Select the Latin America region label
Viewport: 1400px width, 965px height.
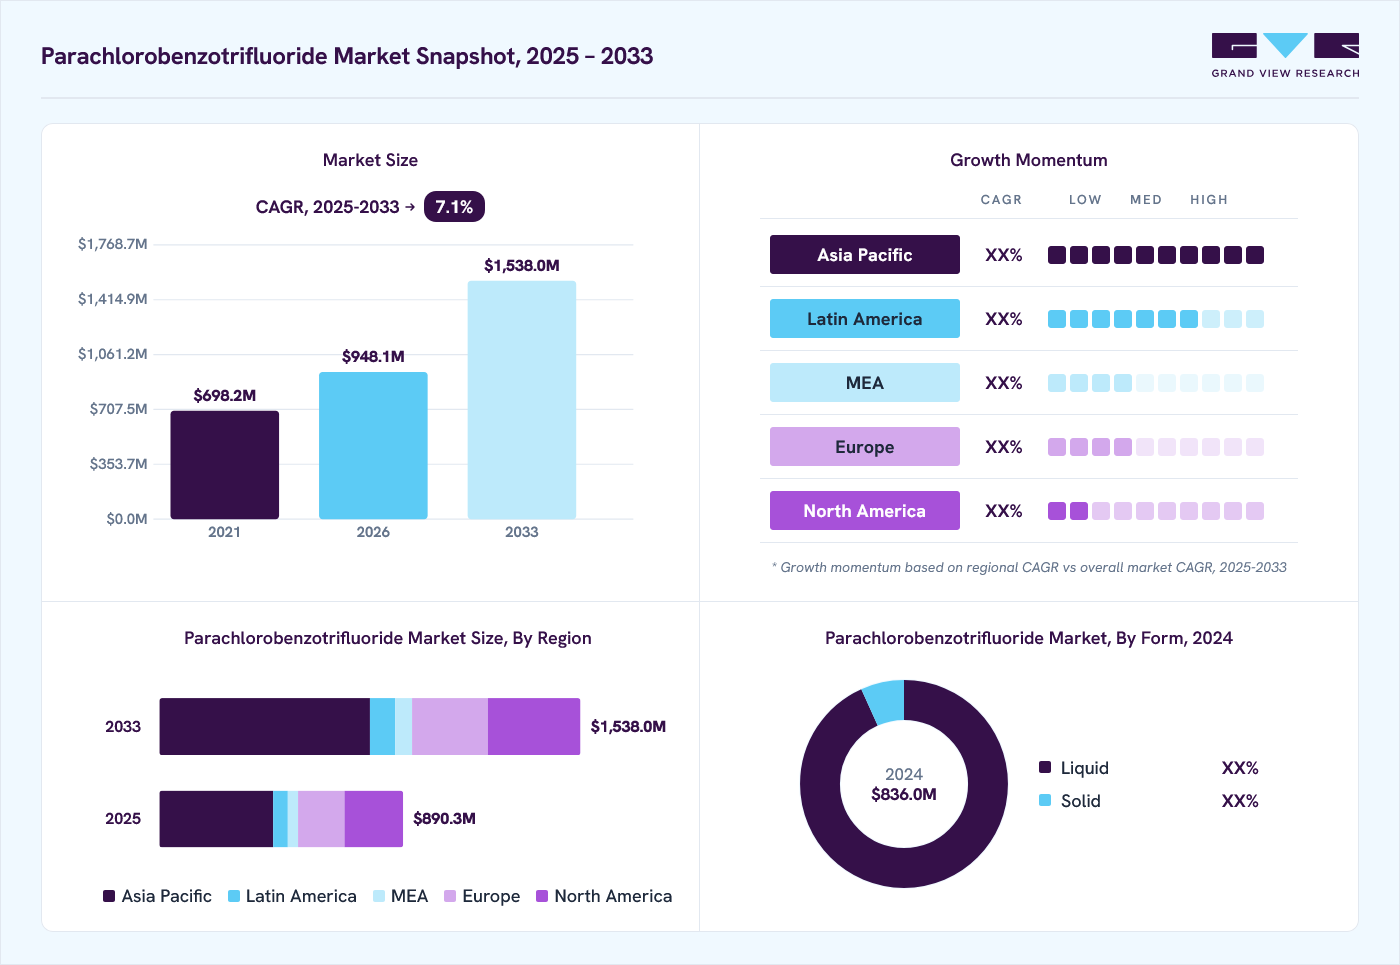click(864, 319)
